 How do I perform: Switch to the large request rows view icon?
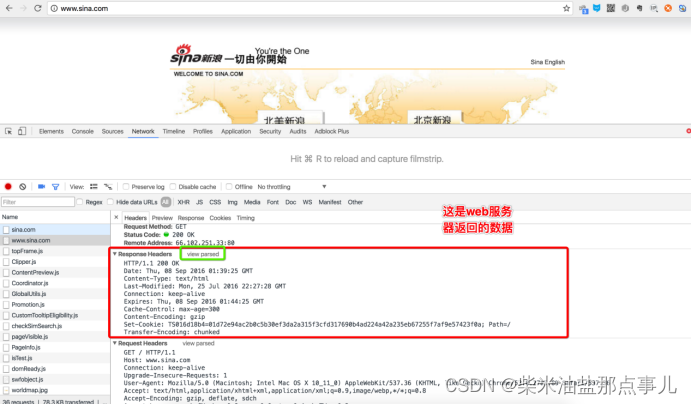click(x=94, y=187)
